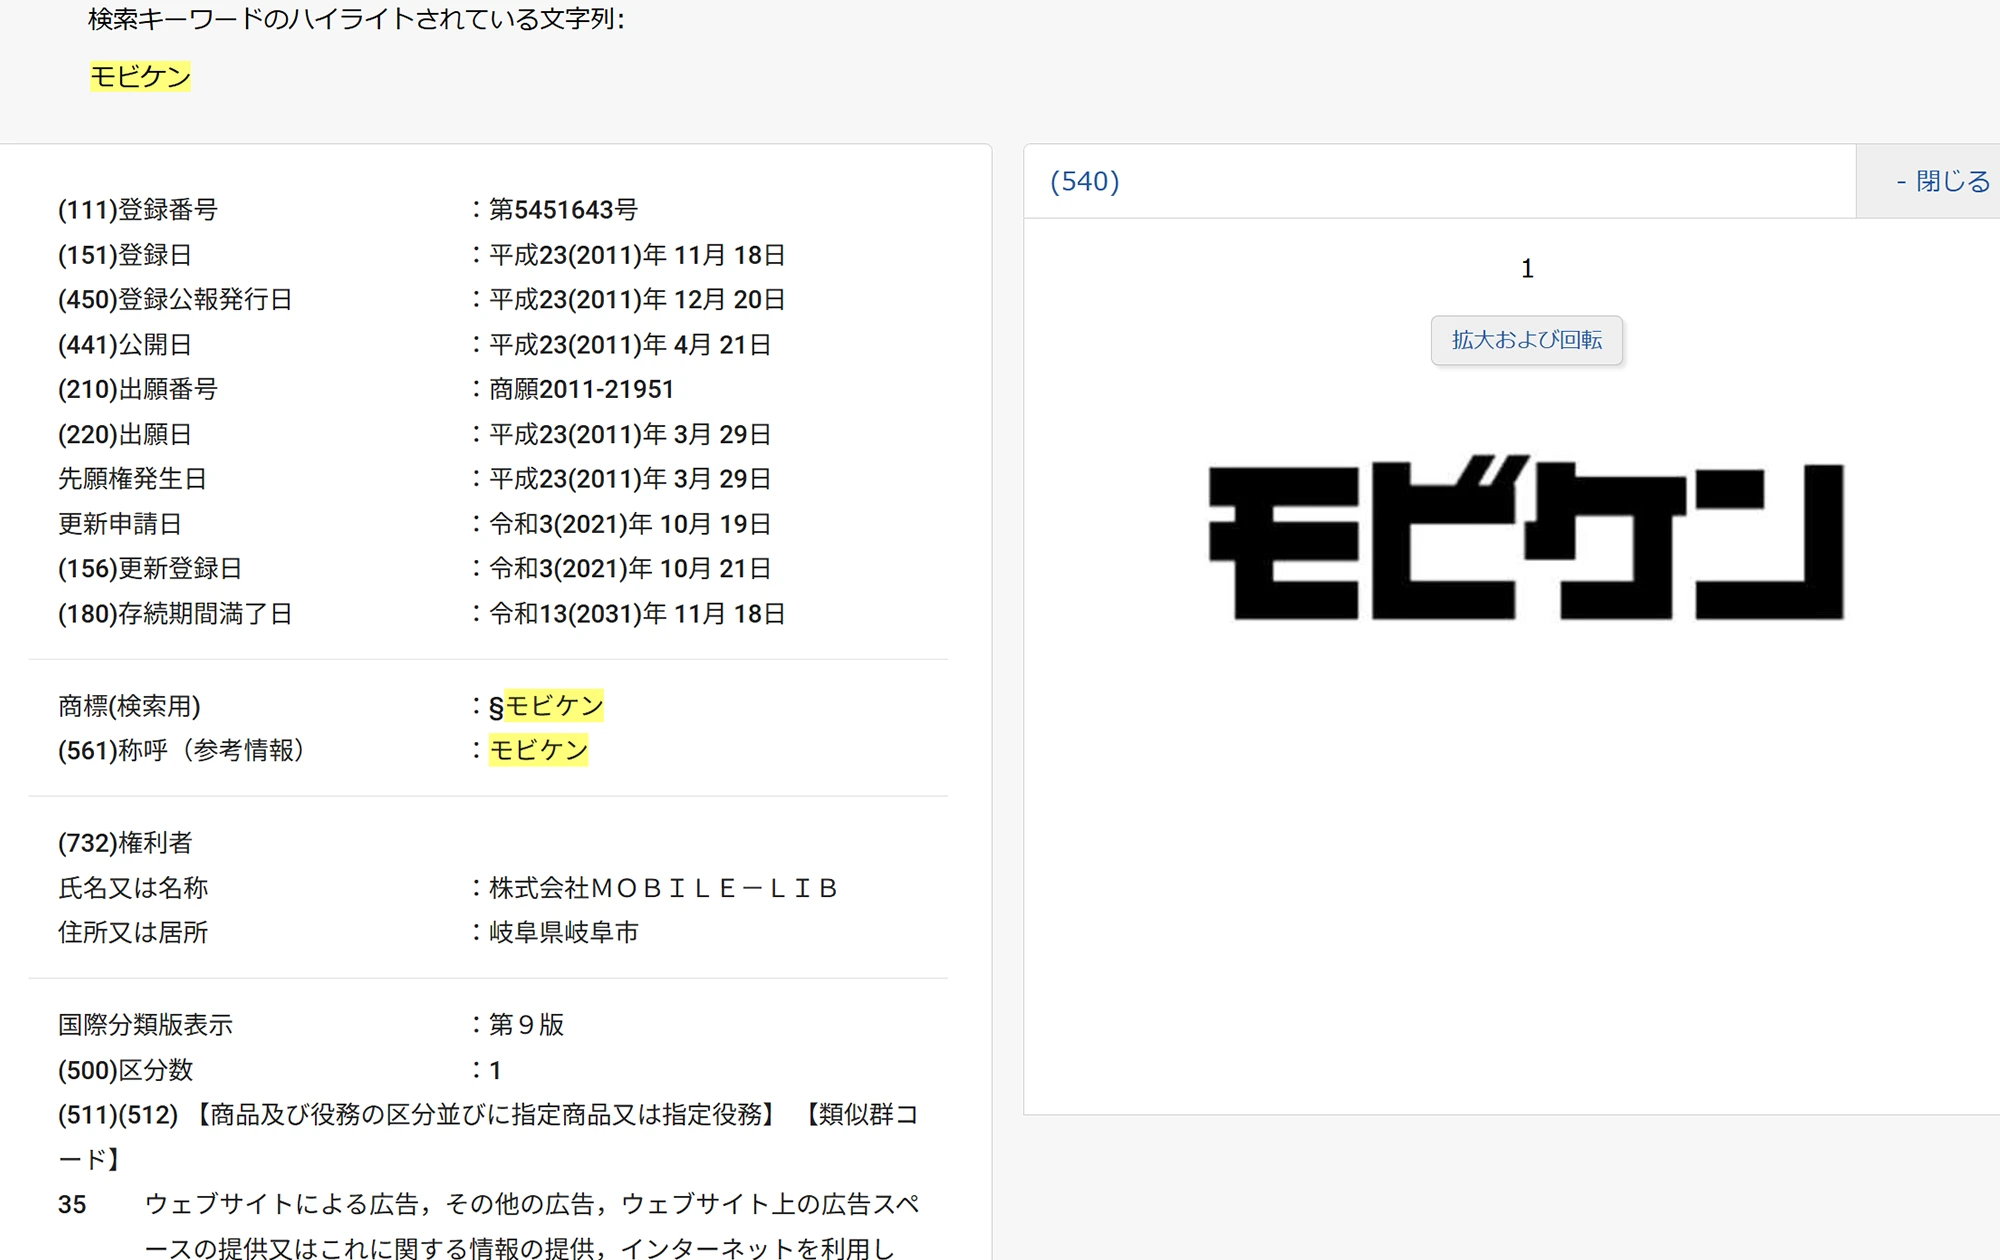
Task: Open the (540) panel header link
Action: (x=1085, y=181)
